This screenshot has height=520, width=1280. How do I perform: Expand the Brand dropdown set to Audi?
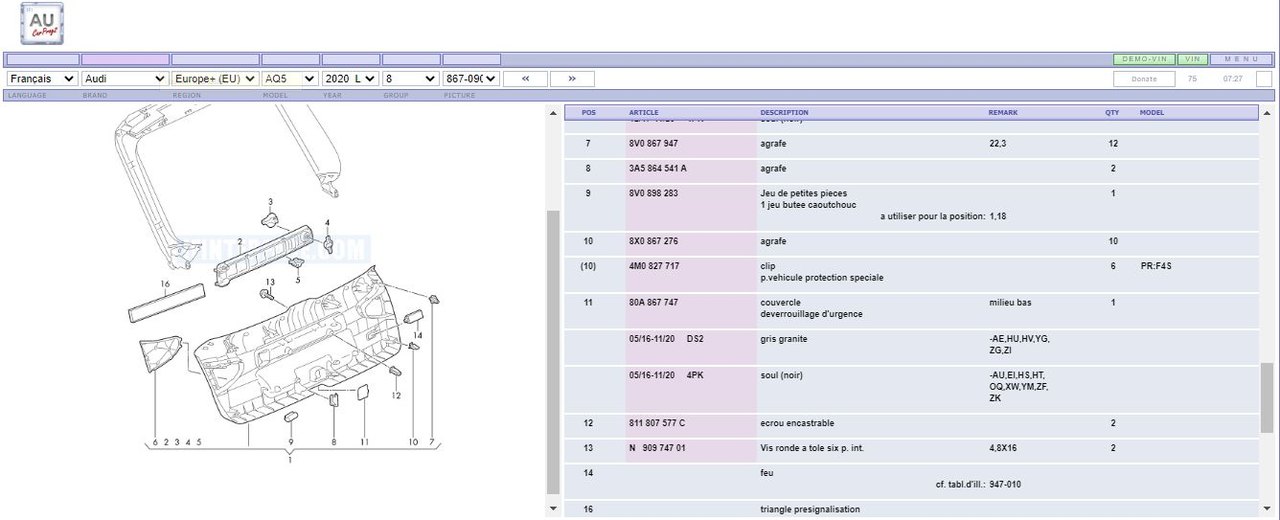124,78
